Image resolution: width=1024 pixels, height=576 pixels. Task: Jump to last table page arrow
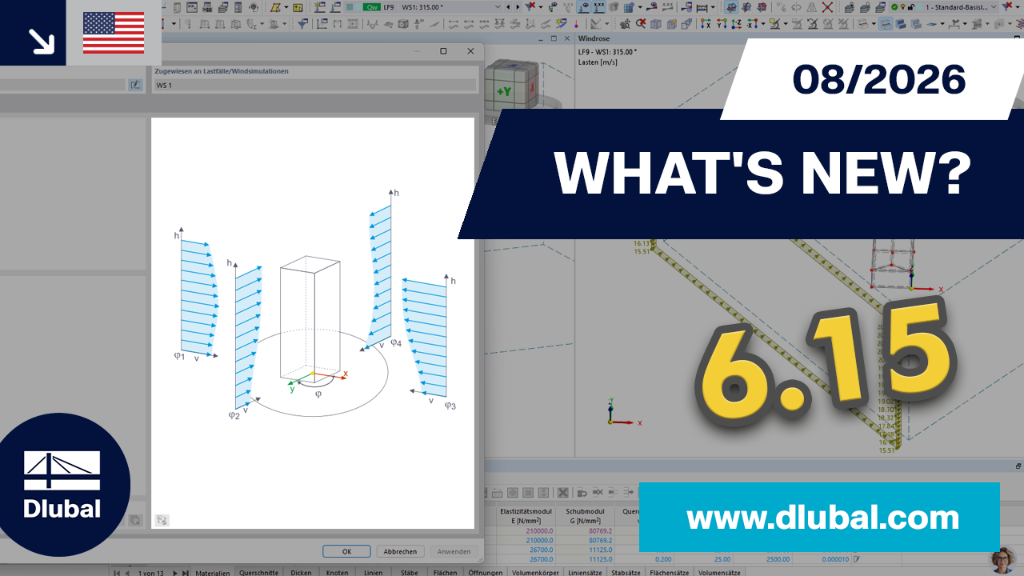(x=185, y=573)
